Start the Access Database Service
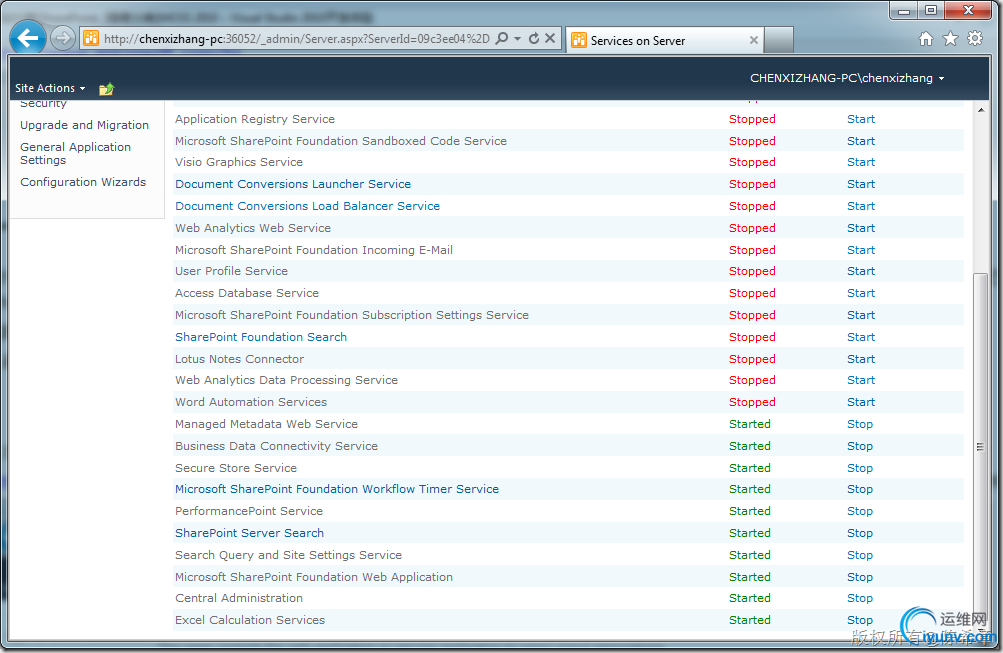Screen dimensions: 1003x653 coord(861,293)
